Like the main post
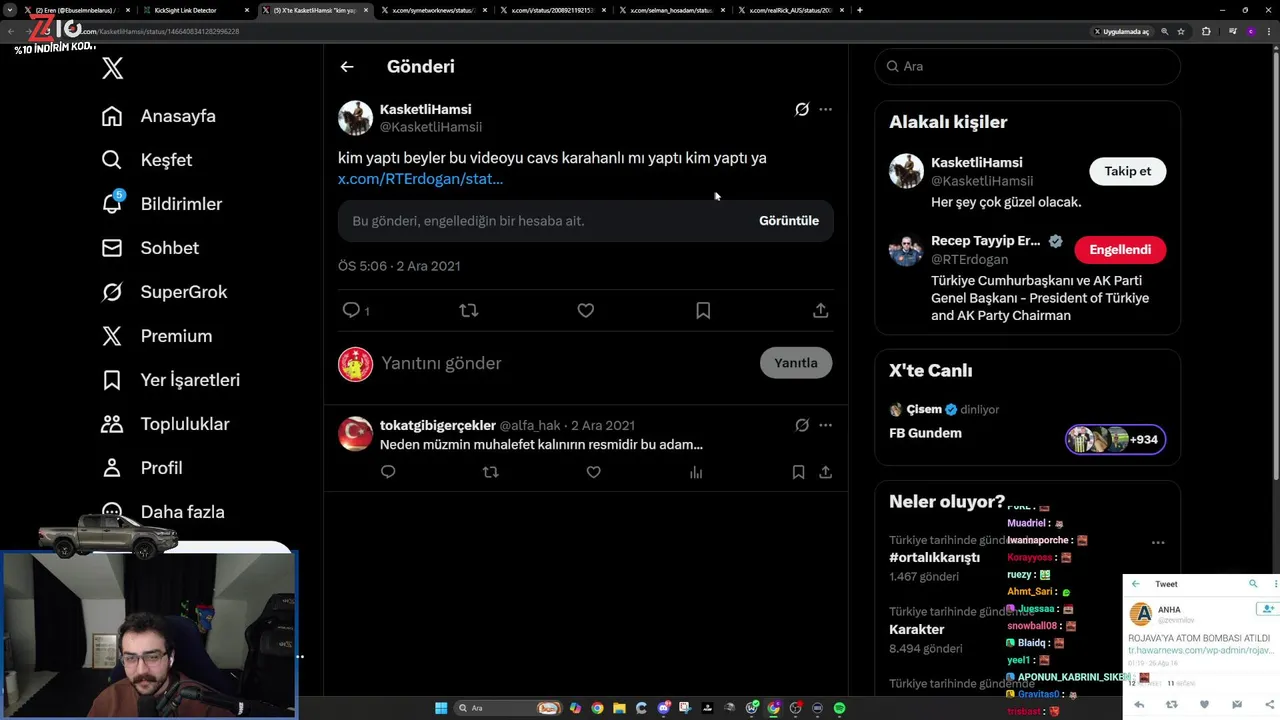 click(586, 311)
